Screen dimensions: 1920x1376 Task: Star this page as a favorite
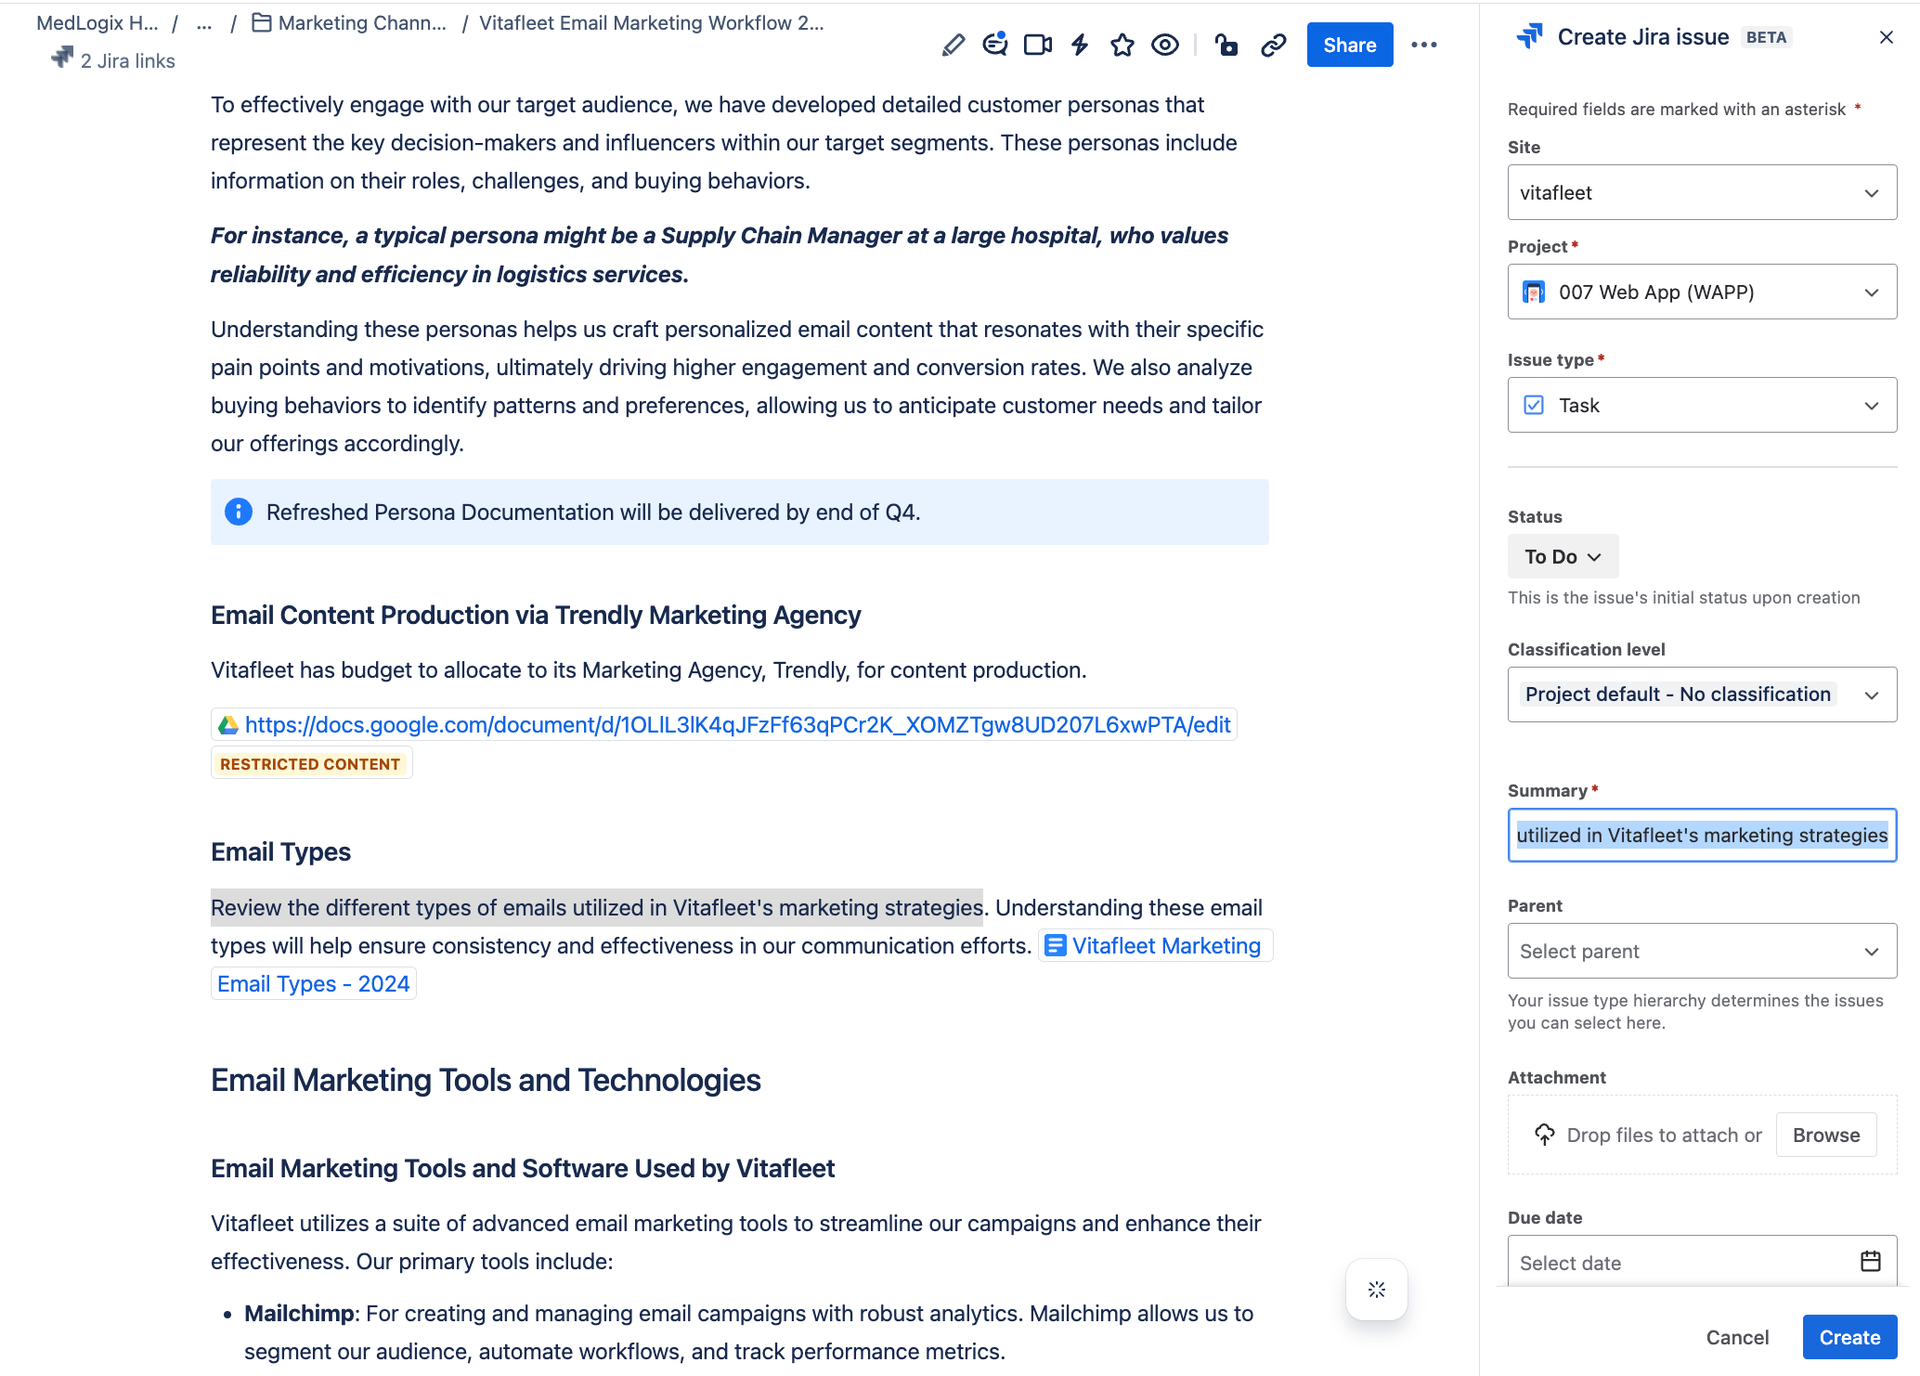tap(1122, 44)
